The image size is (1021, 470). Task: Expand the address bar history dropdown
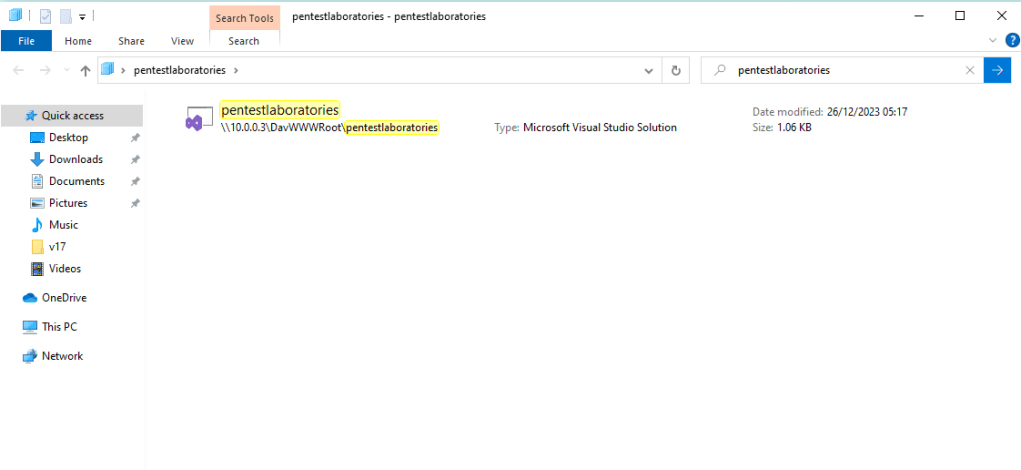(650, 71)
